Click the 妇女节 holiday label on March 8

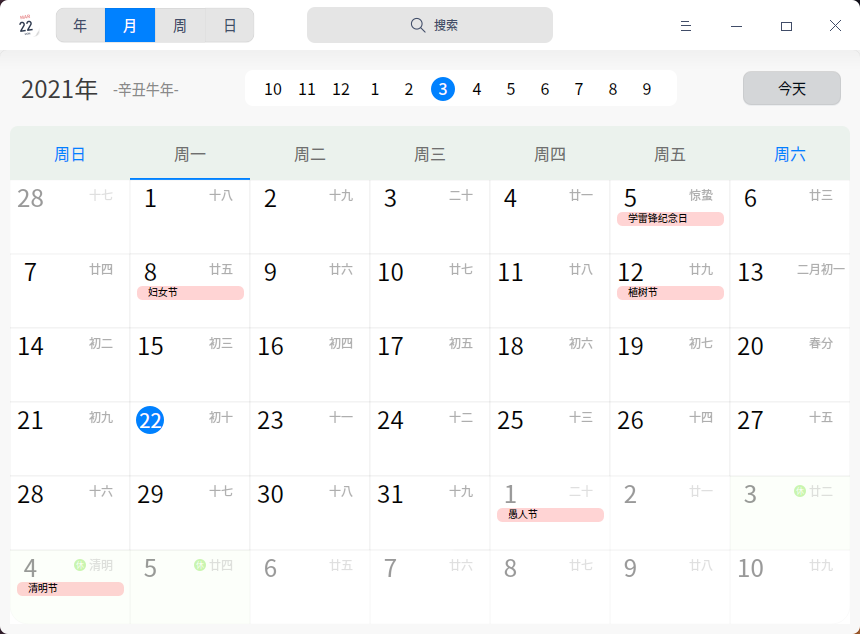coord(189,293)
